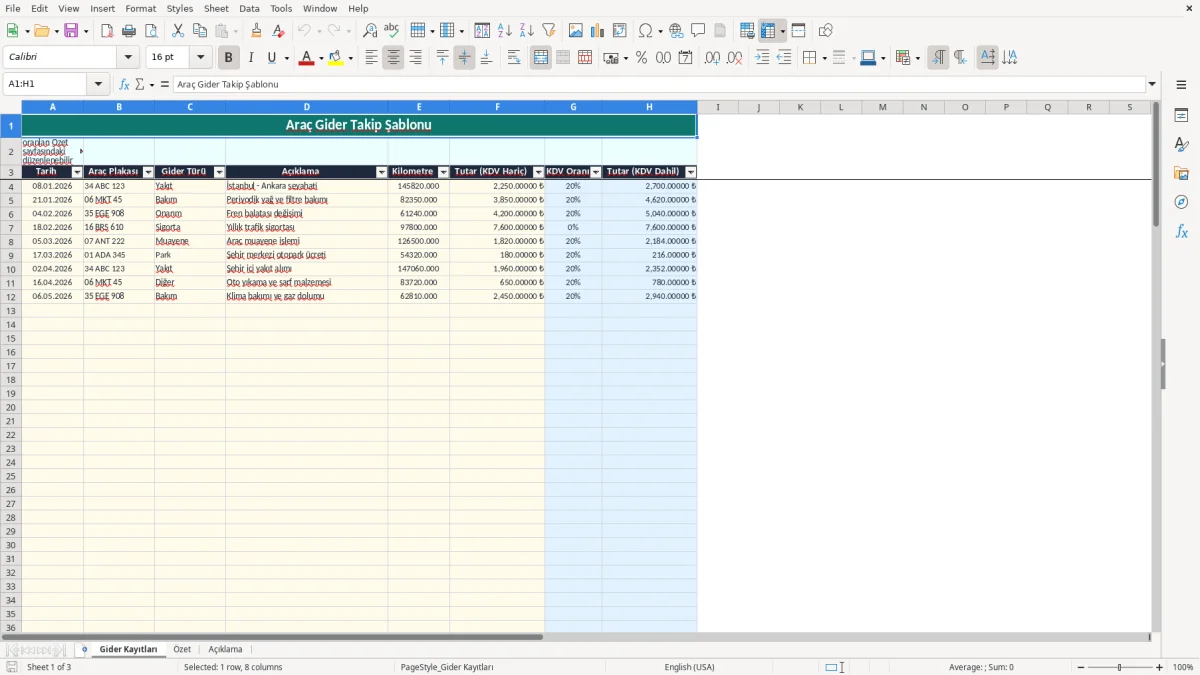The height and width of the screenshot is (675, 1200).
Task: Open the KDV Oranı filter dropdown
Action: [596, 173]
